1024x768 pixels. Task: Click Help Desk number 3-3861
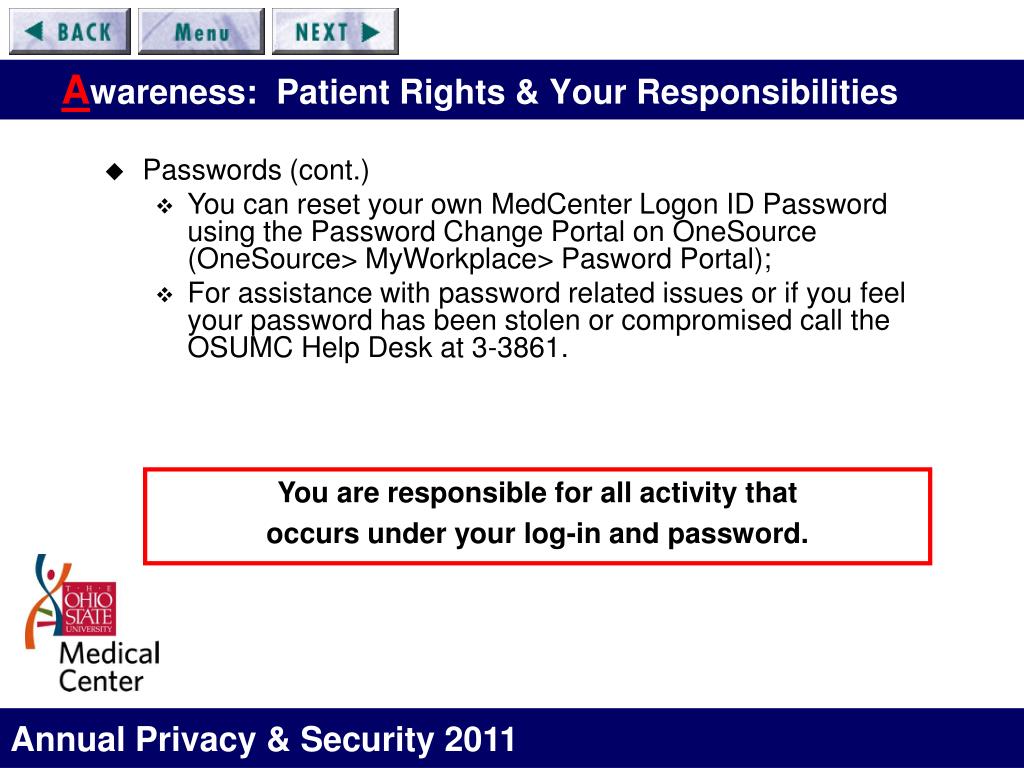[516, 347]
